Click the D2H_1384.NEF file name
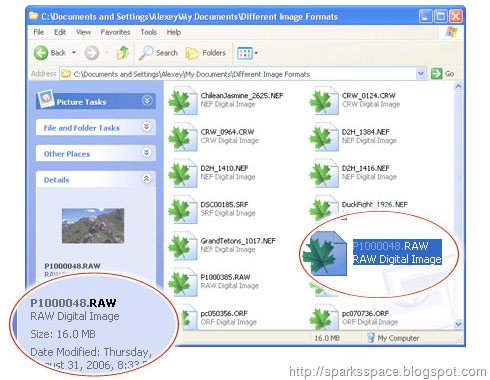490x380 pixels. click(x=366, y=132)
